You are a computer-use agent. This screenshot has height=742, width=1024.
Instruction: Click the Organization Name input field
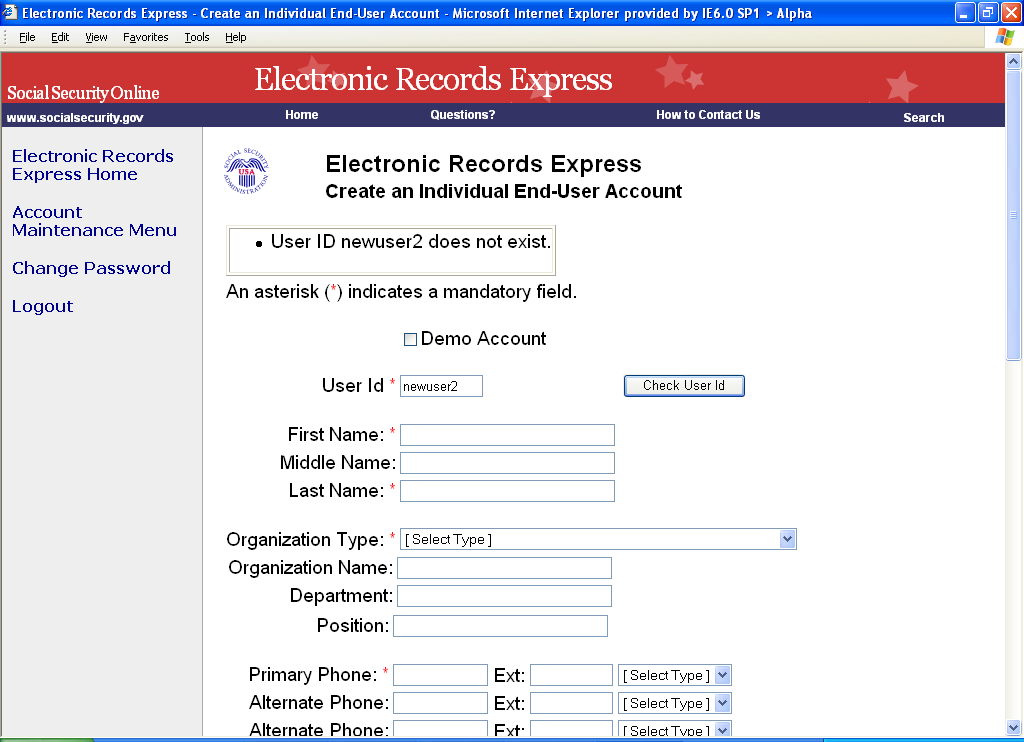coord(504,568)
